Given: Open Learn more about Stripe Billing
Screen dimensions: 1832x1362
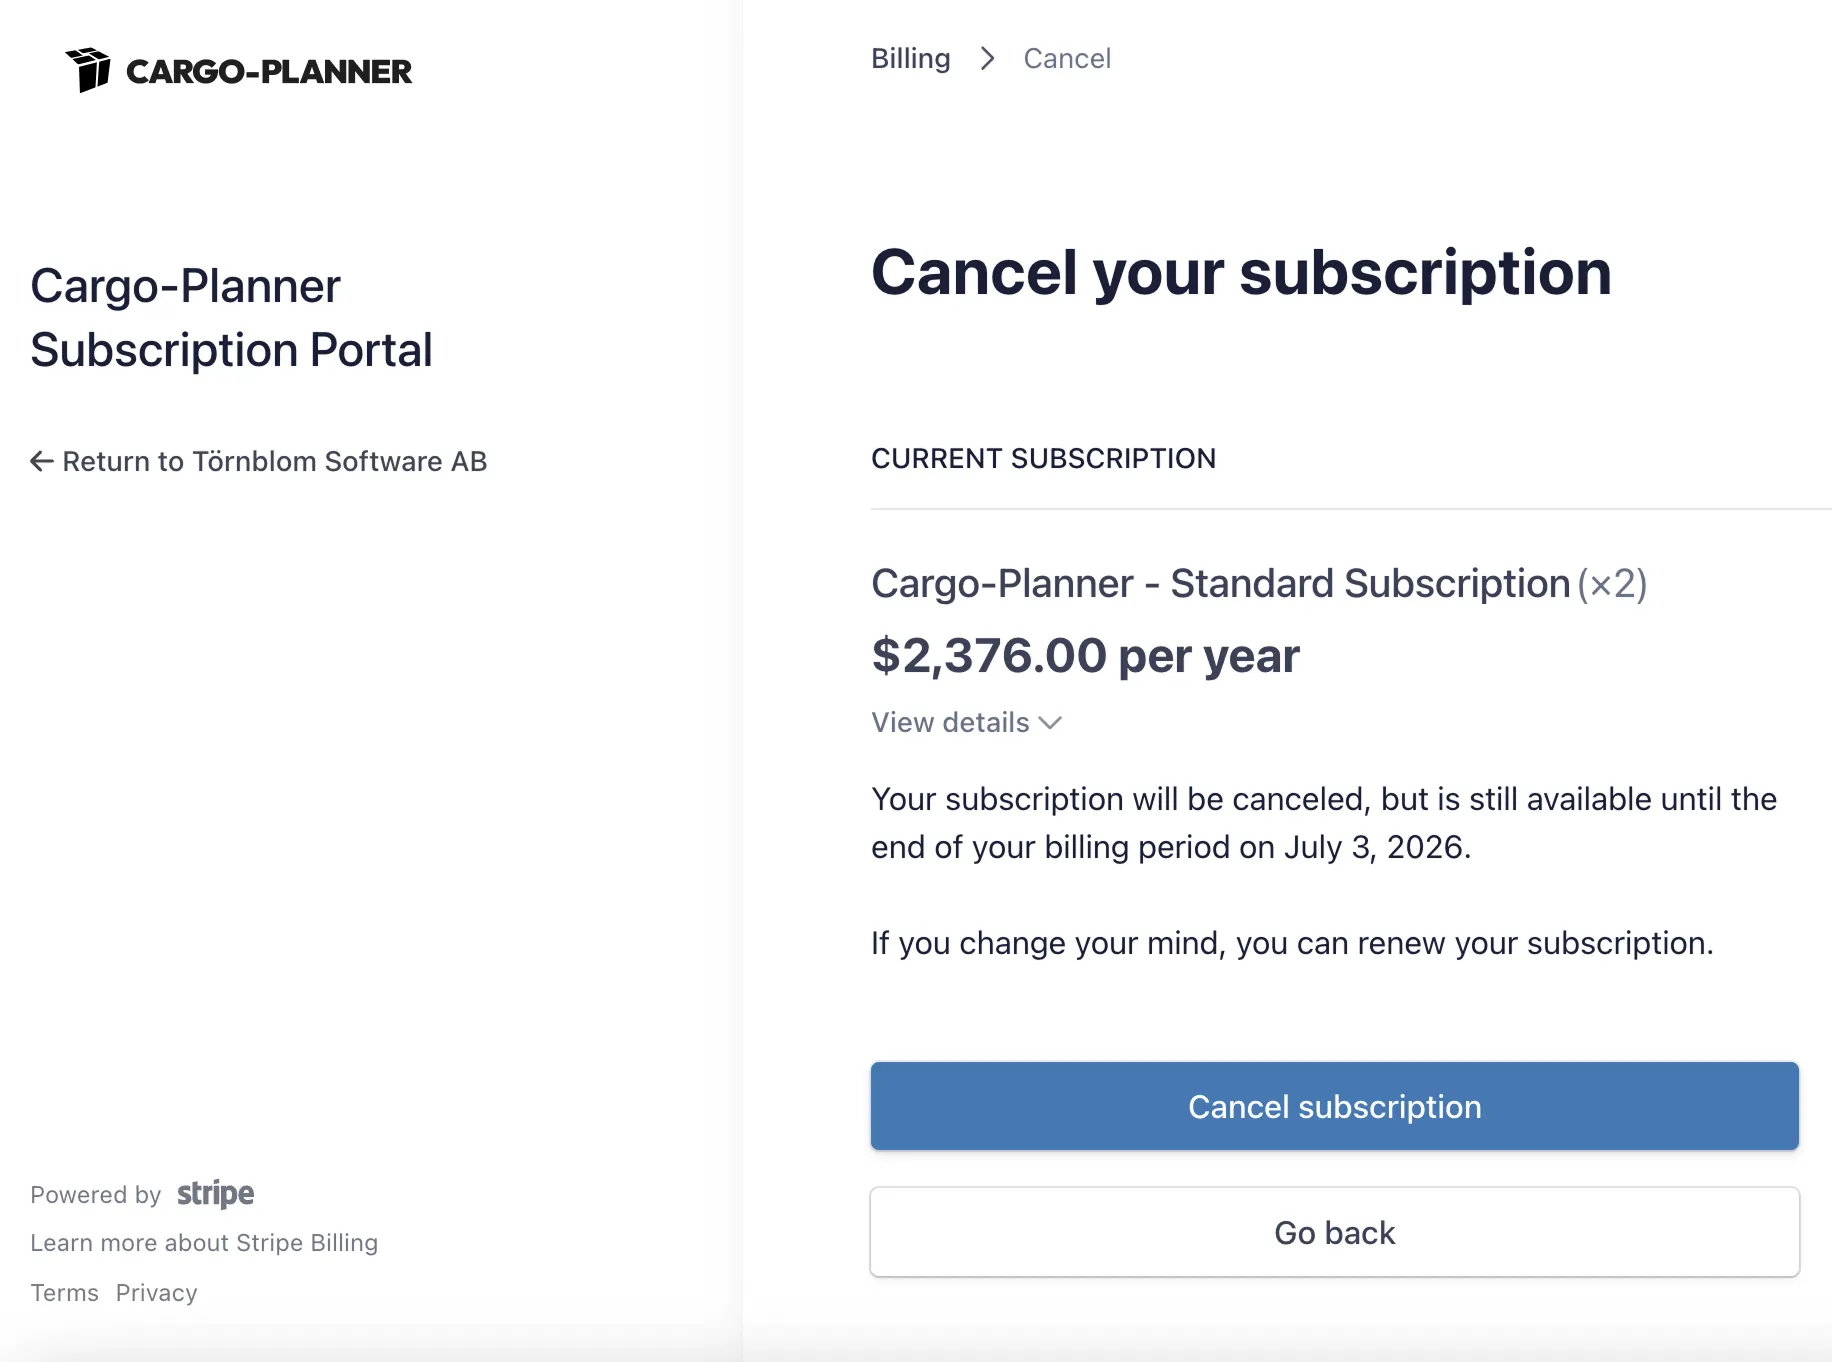Looking at the screenshot, I should pos(204,1242).
